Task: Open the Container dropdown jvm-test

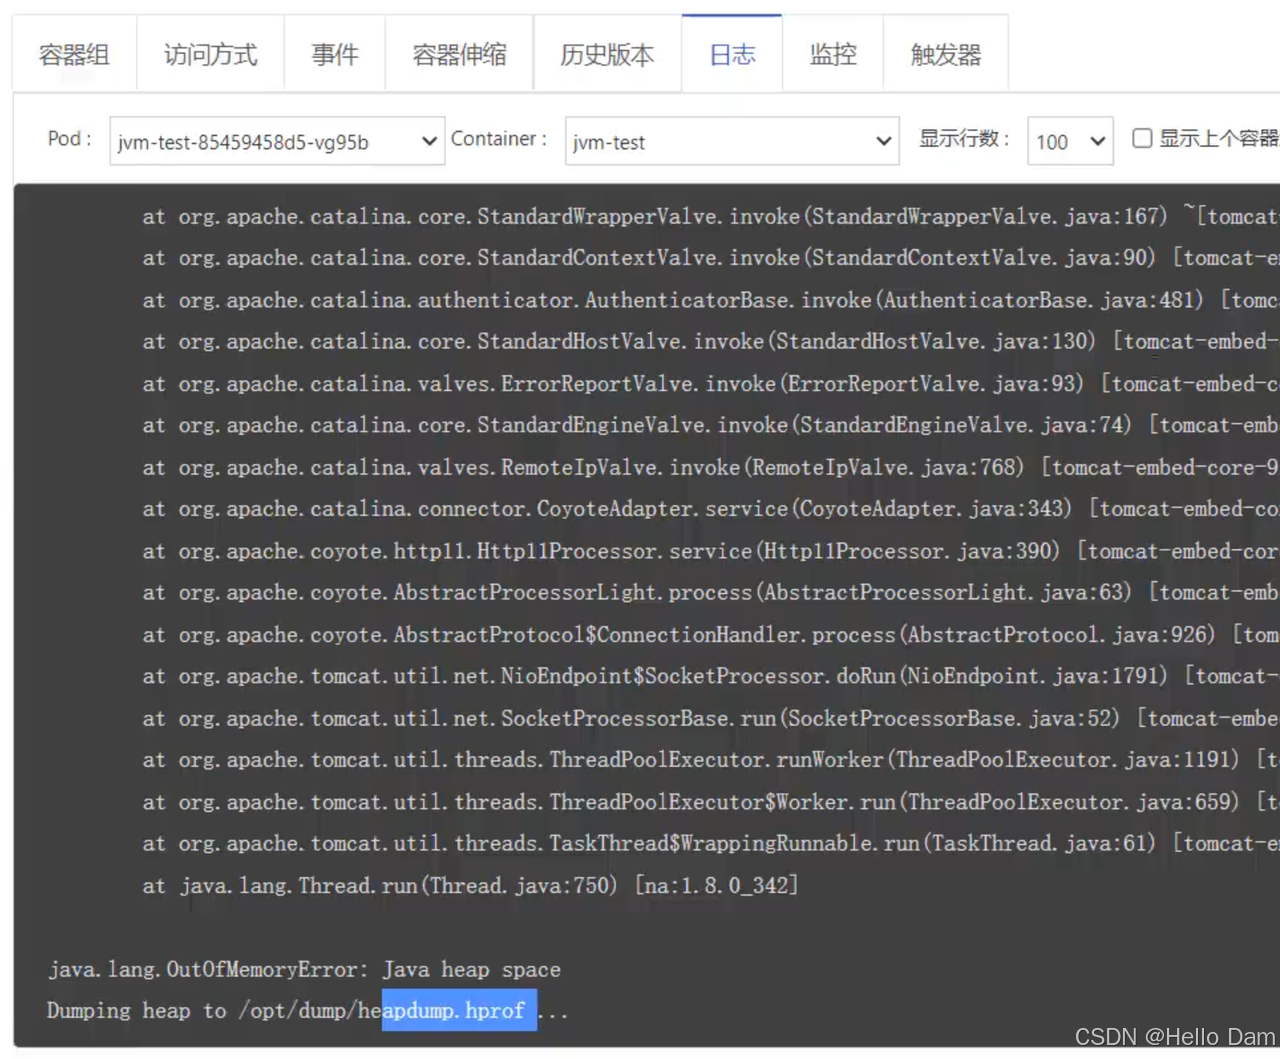Action: click(x=732, y=141)
